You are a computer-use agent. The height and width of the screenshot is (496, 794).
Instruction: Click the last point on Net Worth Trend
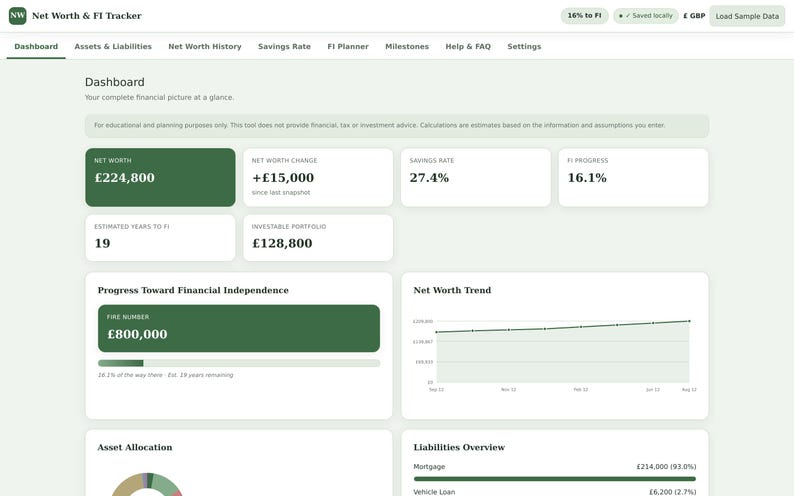[689, 321]
